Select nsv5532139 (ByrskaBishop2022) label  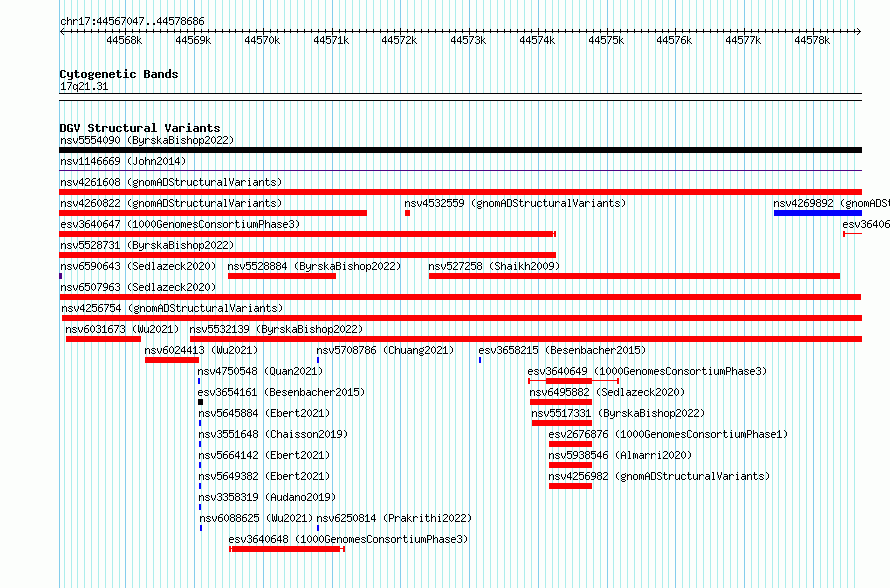276,329
